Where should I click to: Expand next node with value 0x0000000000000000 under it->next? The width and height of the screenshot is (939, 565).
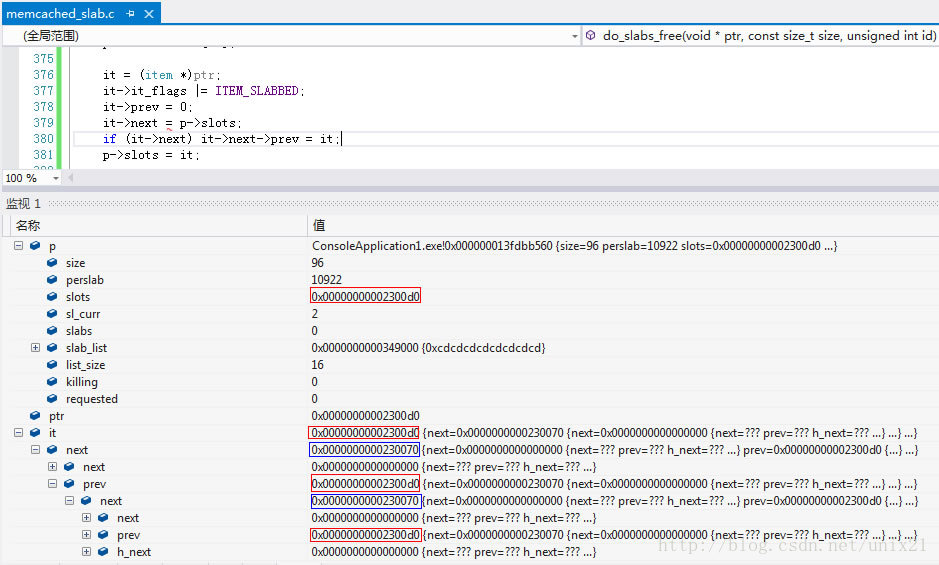click(x=52, y=466)
